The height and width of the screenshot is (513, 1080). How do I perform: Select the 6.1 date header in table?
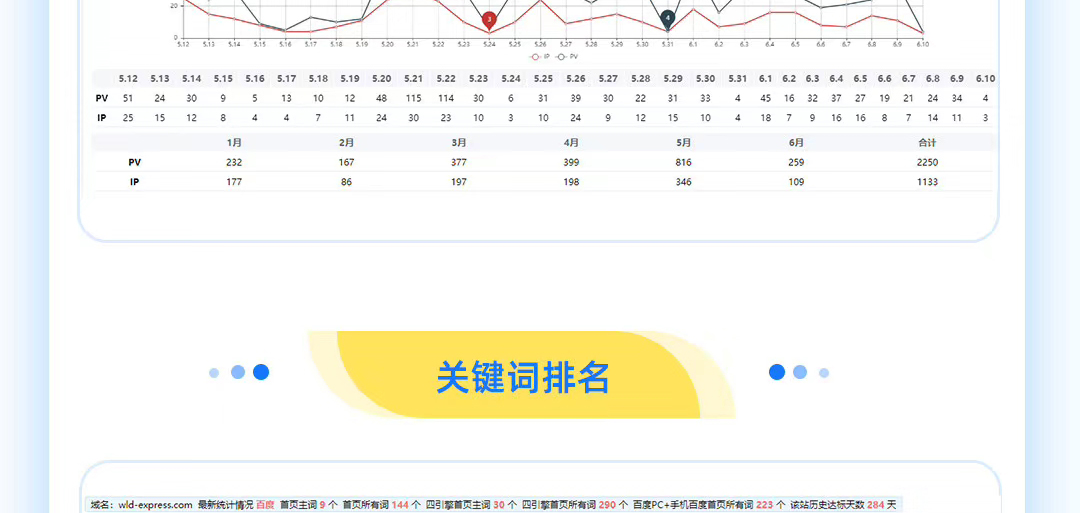(765, 79)
